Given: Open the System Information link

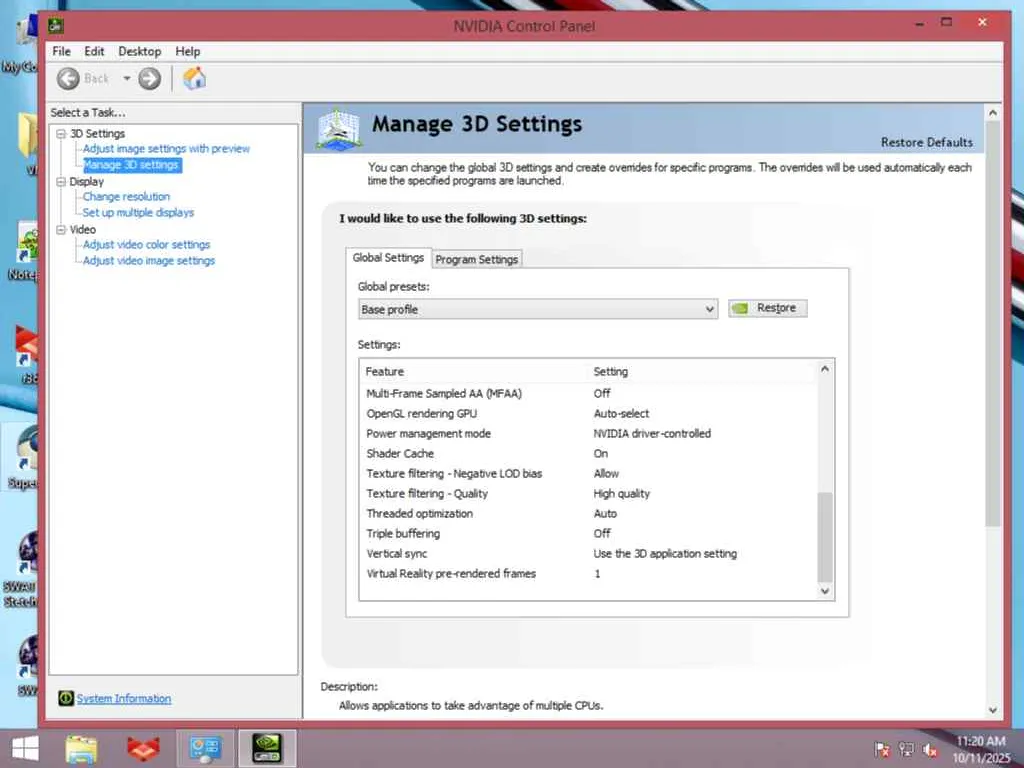Looking at the screenshot, I should 124,699.
